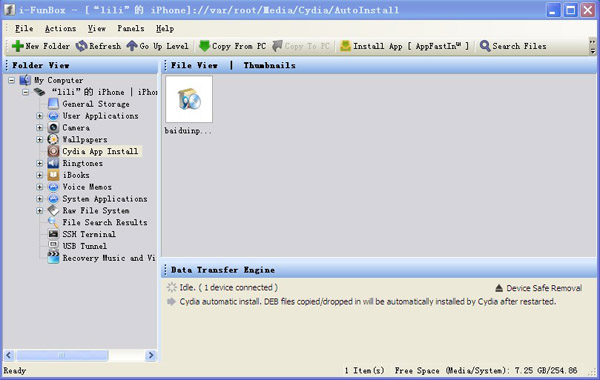Click the green New Folder plus icon
The image size is (600, 380).
18,46
